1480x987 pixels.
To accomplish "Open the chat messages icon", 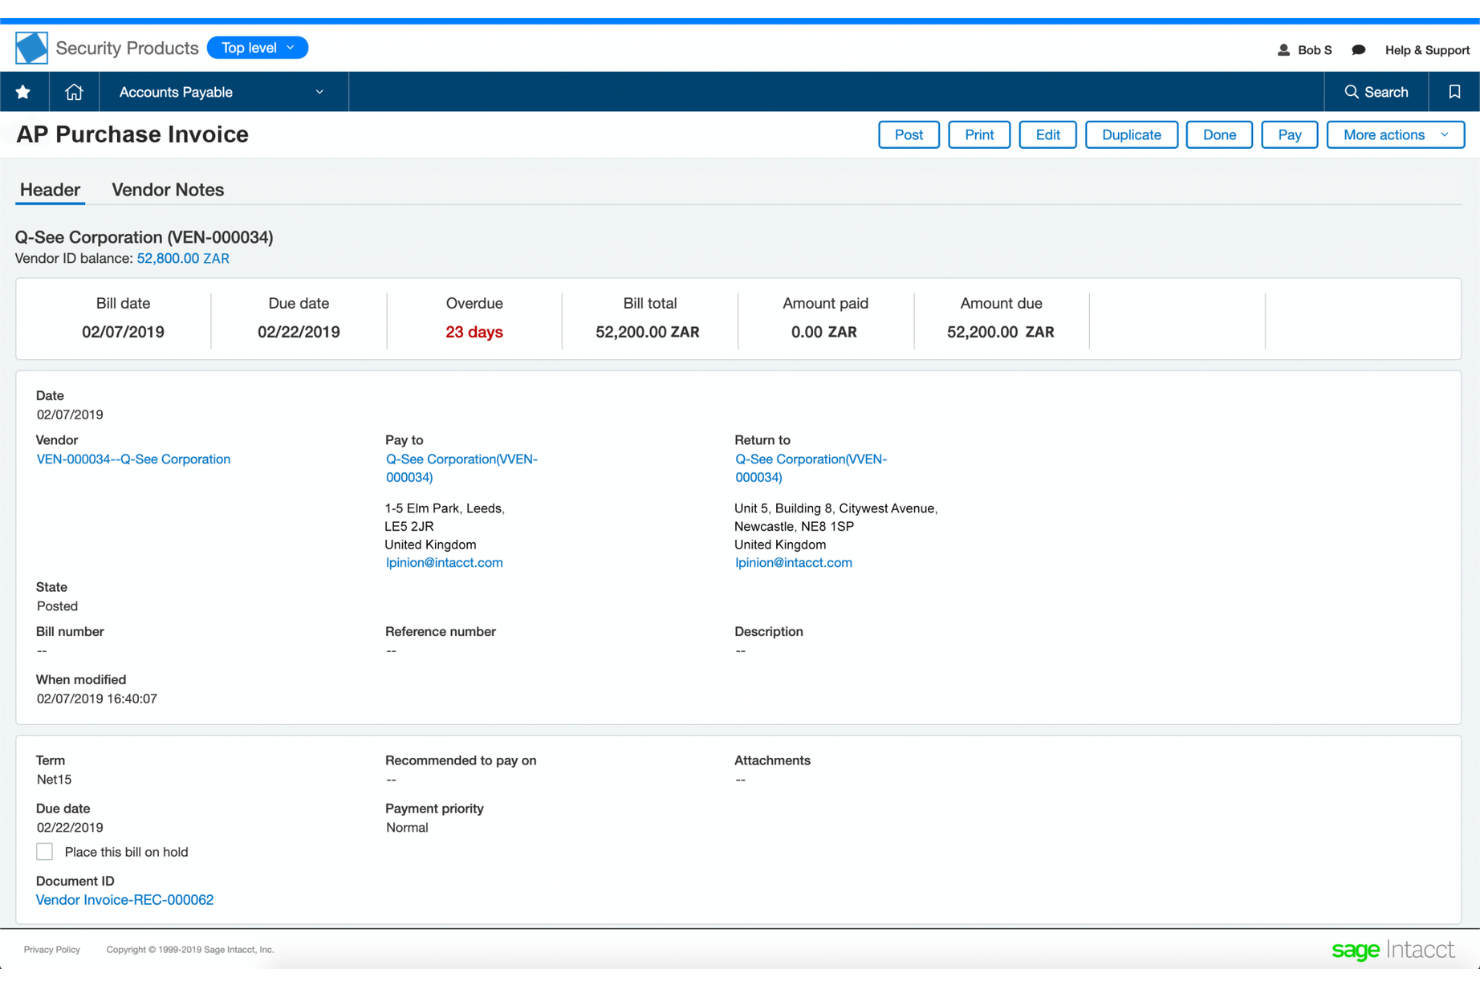I will (1357, 49).
